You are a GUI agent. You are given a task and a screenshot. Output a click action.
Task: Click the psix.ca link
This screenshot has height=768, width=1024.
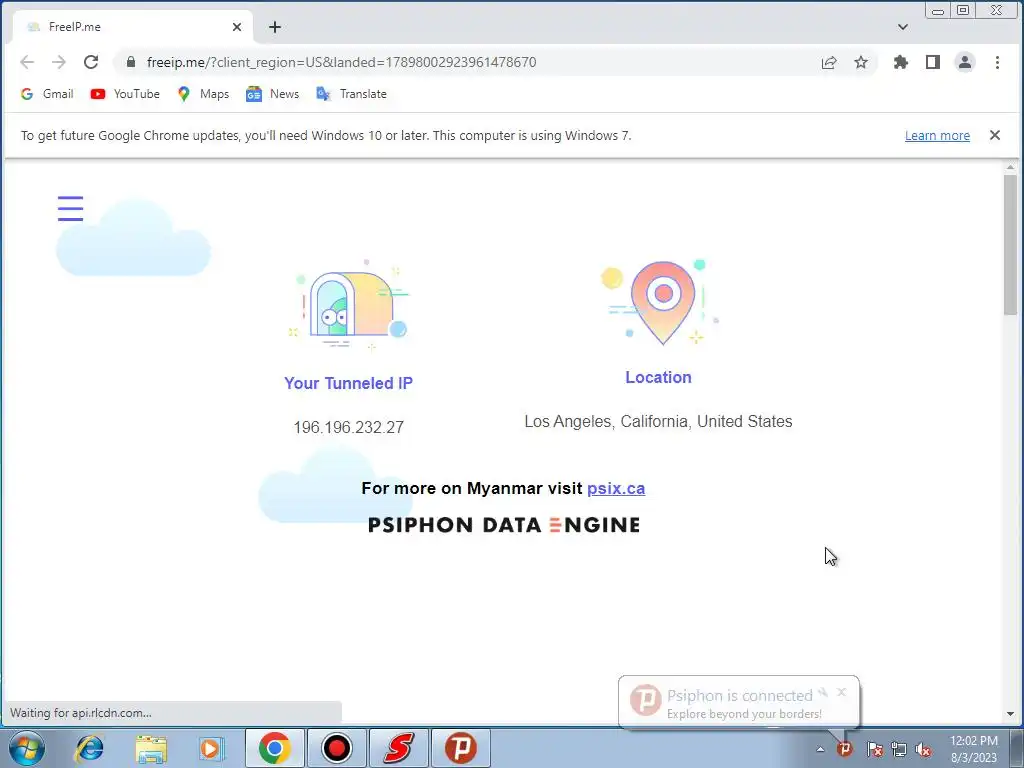616,488
